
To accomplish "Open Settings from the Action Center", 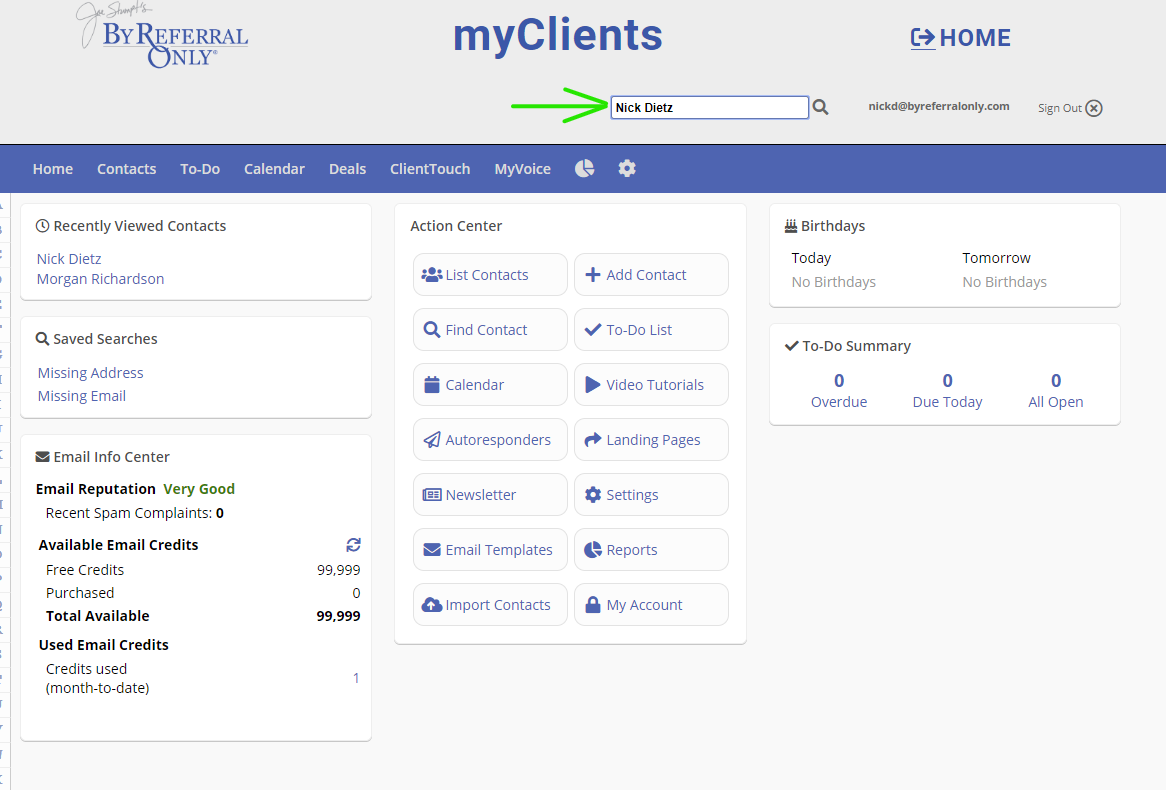I will (651, 495).
